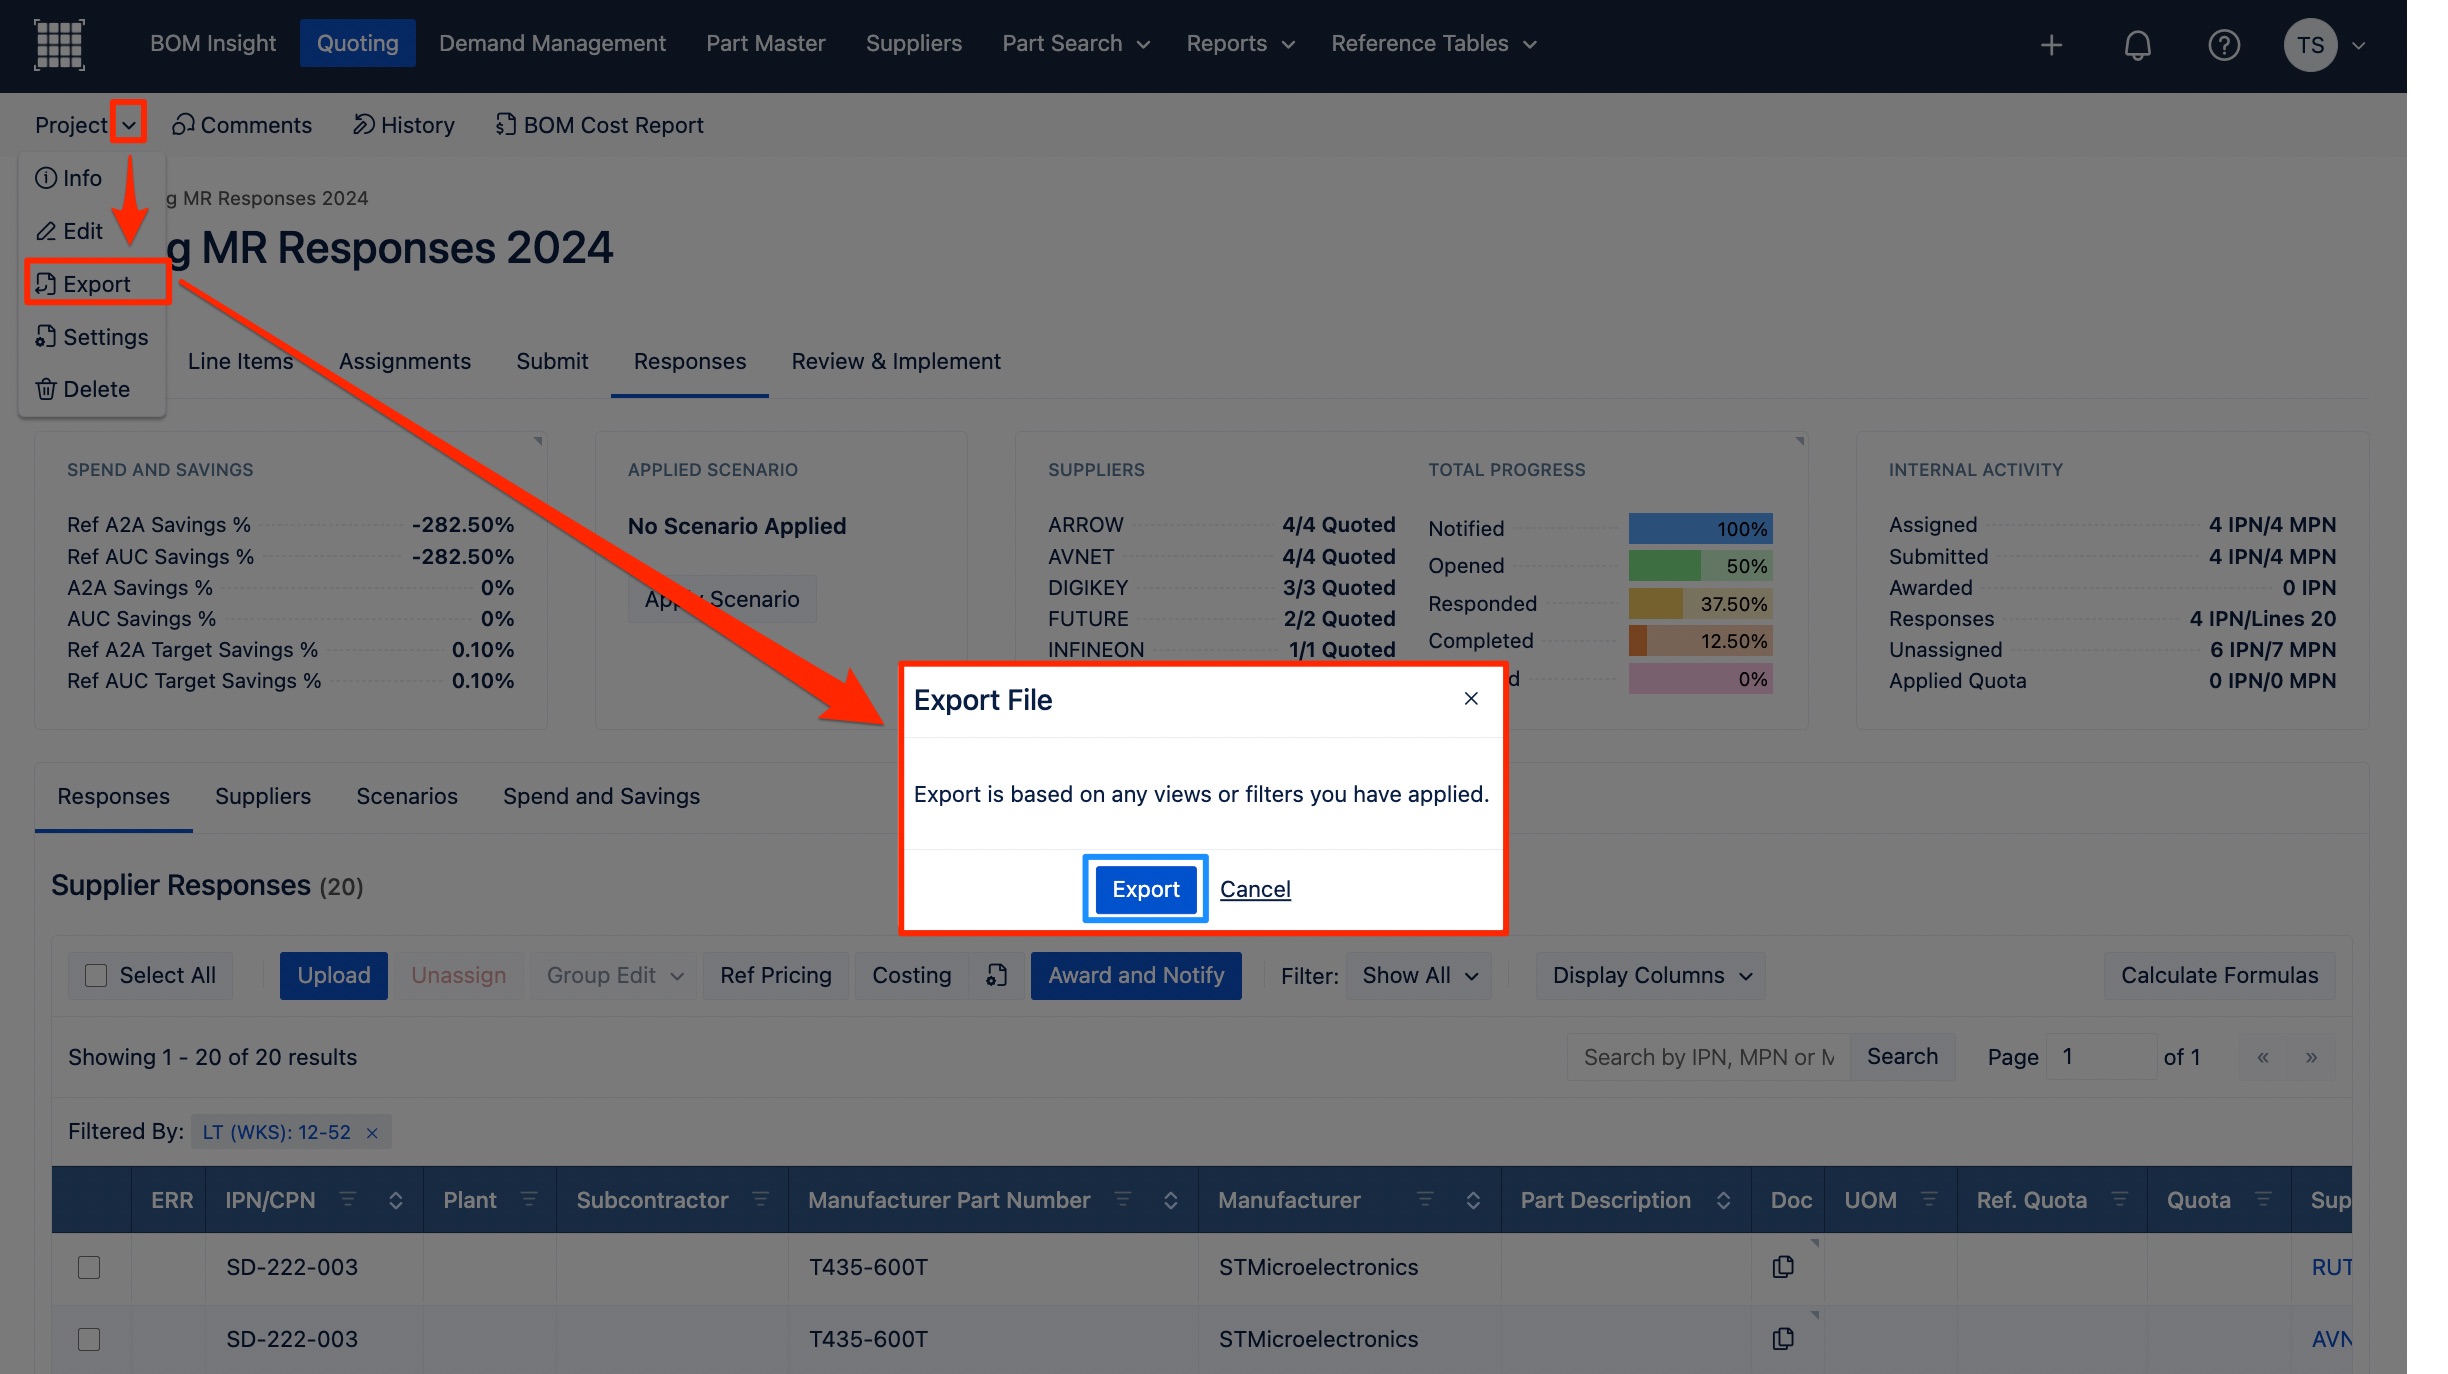This screenshot has height=1374, width=2448.
Task: Cancel the Export File dialog
Action: click(x=1255, y=889)
